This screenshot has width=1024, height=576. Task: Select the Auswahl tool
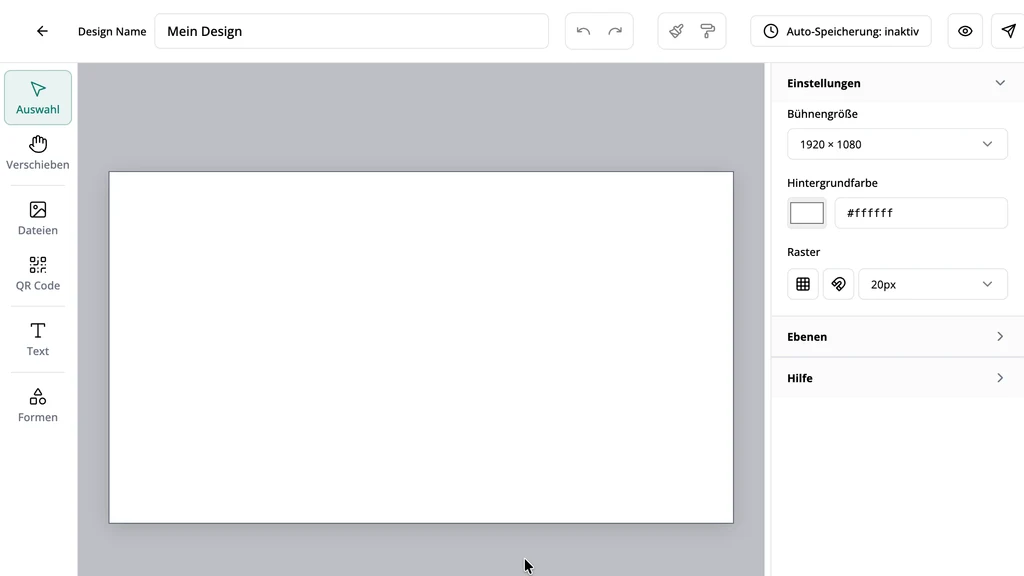[38, 97]
